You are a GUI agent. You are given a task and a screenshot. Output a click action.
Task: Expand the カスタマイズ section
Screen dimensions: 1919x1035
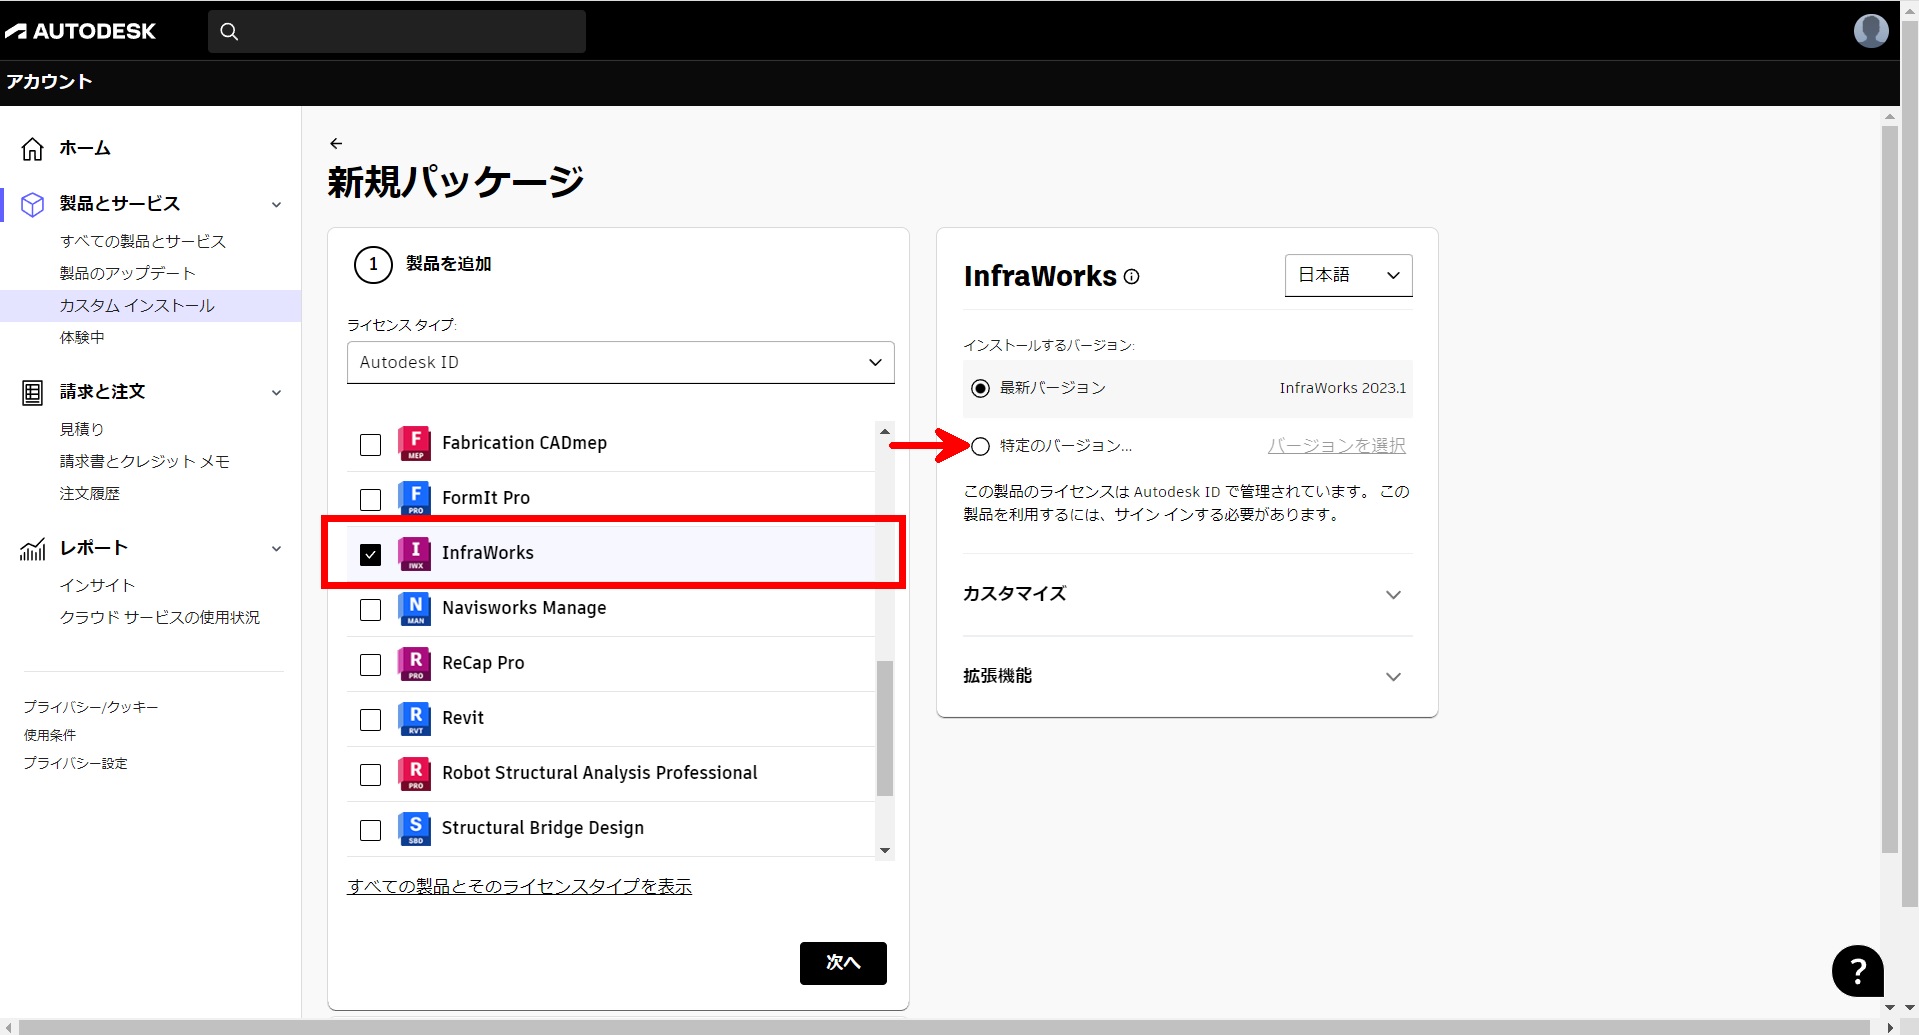(1187, 594)
